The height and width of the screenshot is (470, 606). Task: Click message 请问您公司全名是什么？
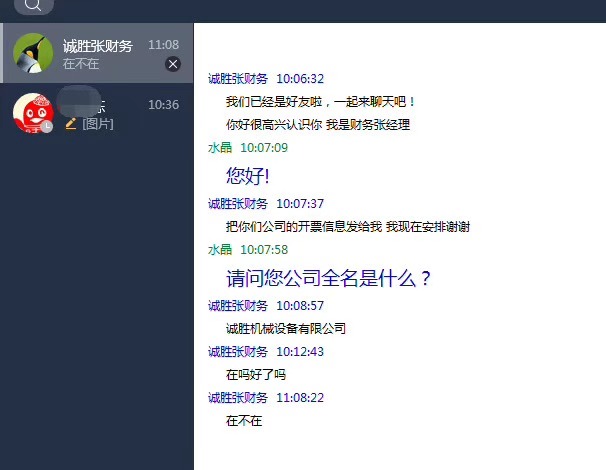click(329, 278)
